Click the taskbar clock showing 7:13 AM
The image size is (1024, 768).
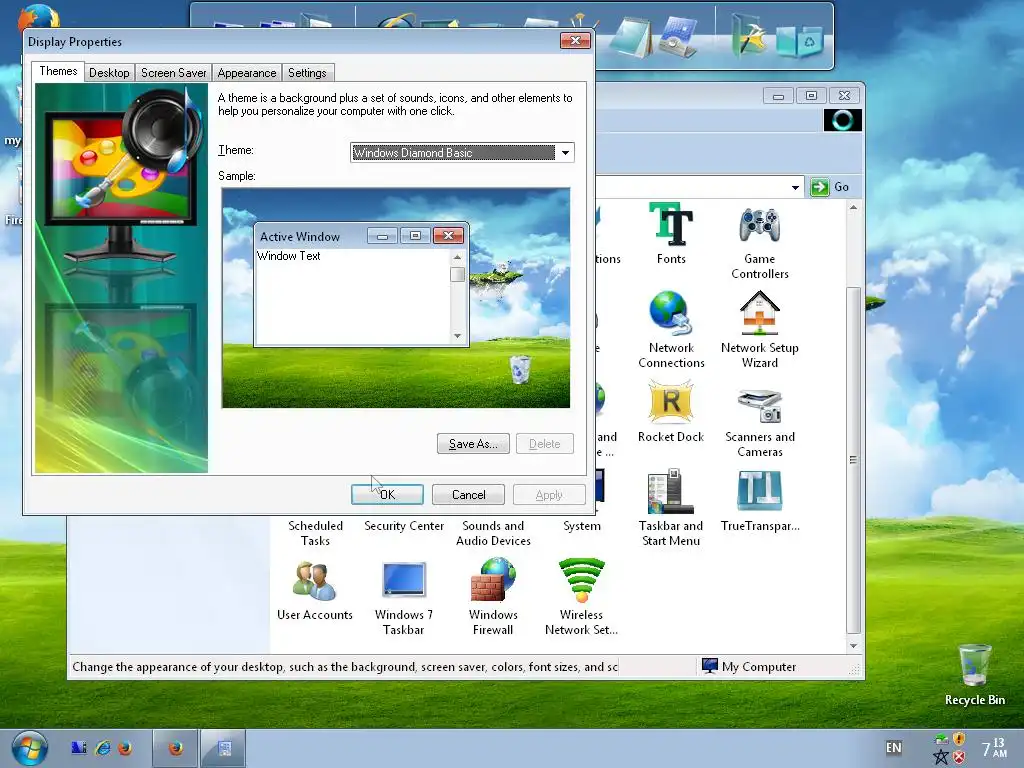pos(993,748)
